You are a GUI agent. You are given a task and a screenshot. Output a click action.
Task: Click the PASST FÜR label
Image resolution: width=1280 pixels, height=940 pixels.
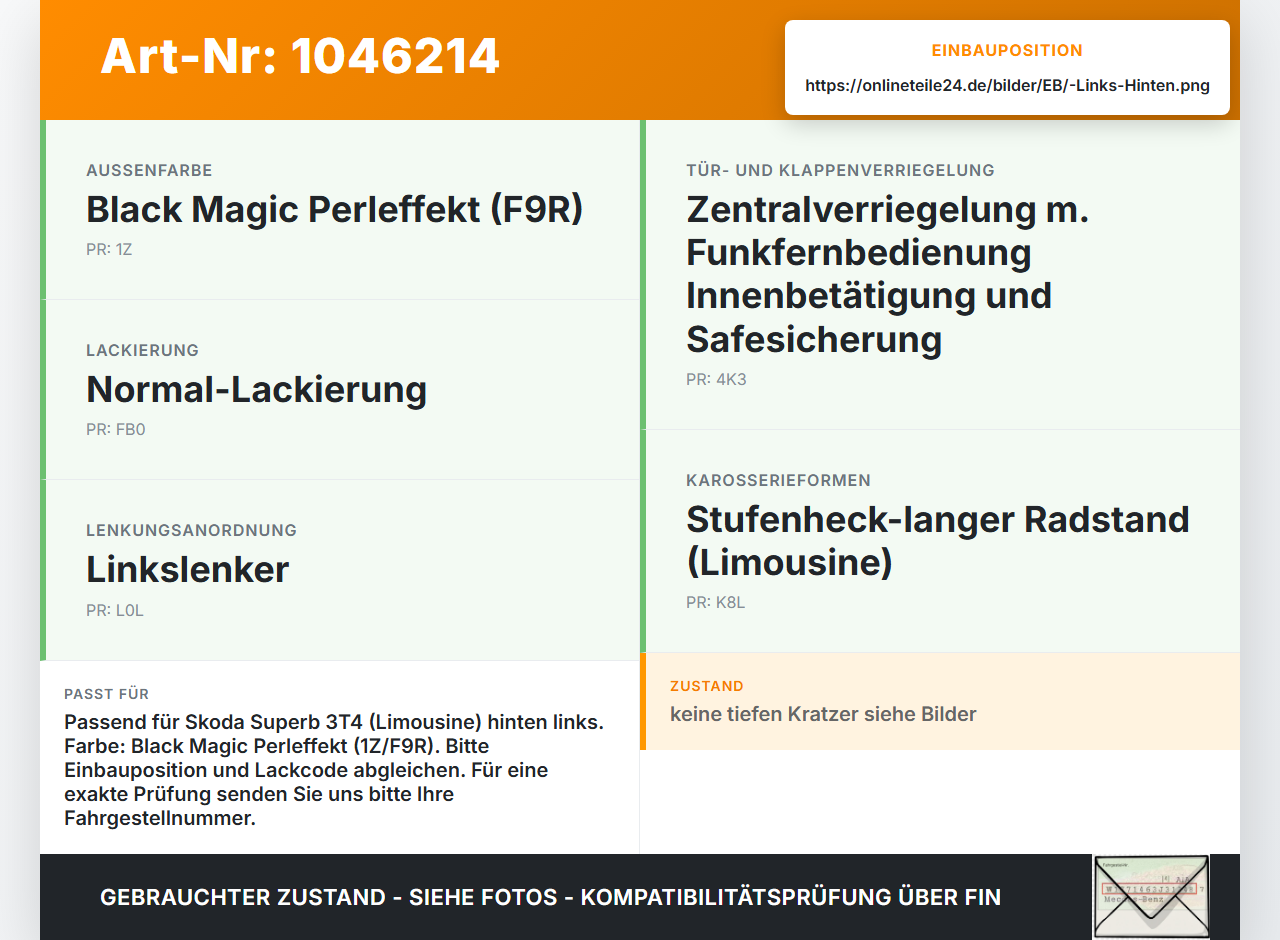[x=106, y=694]
